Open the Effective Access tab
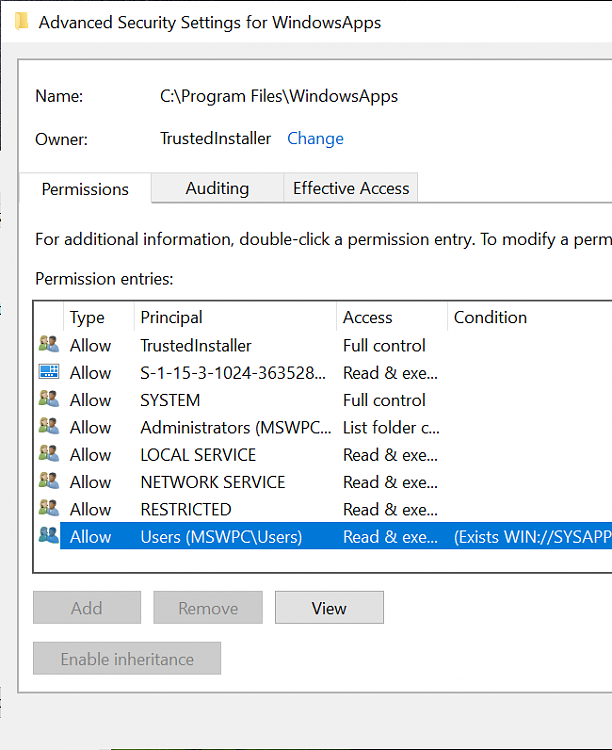The width and height of the screenshot is (612, 750). 351,188
